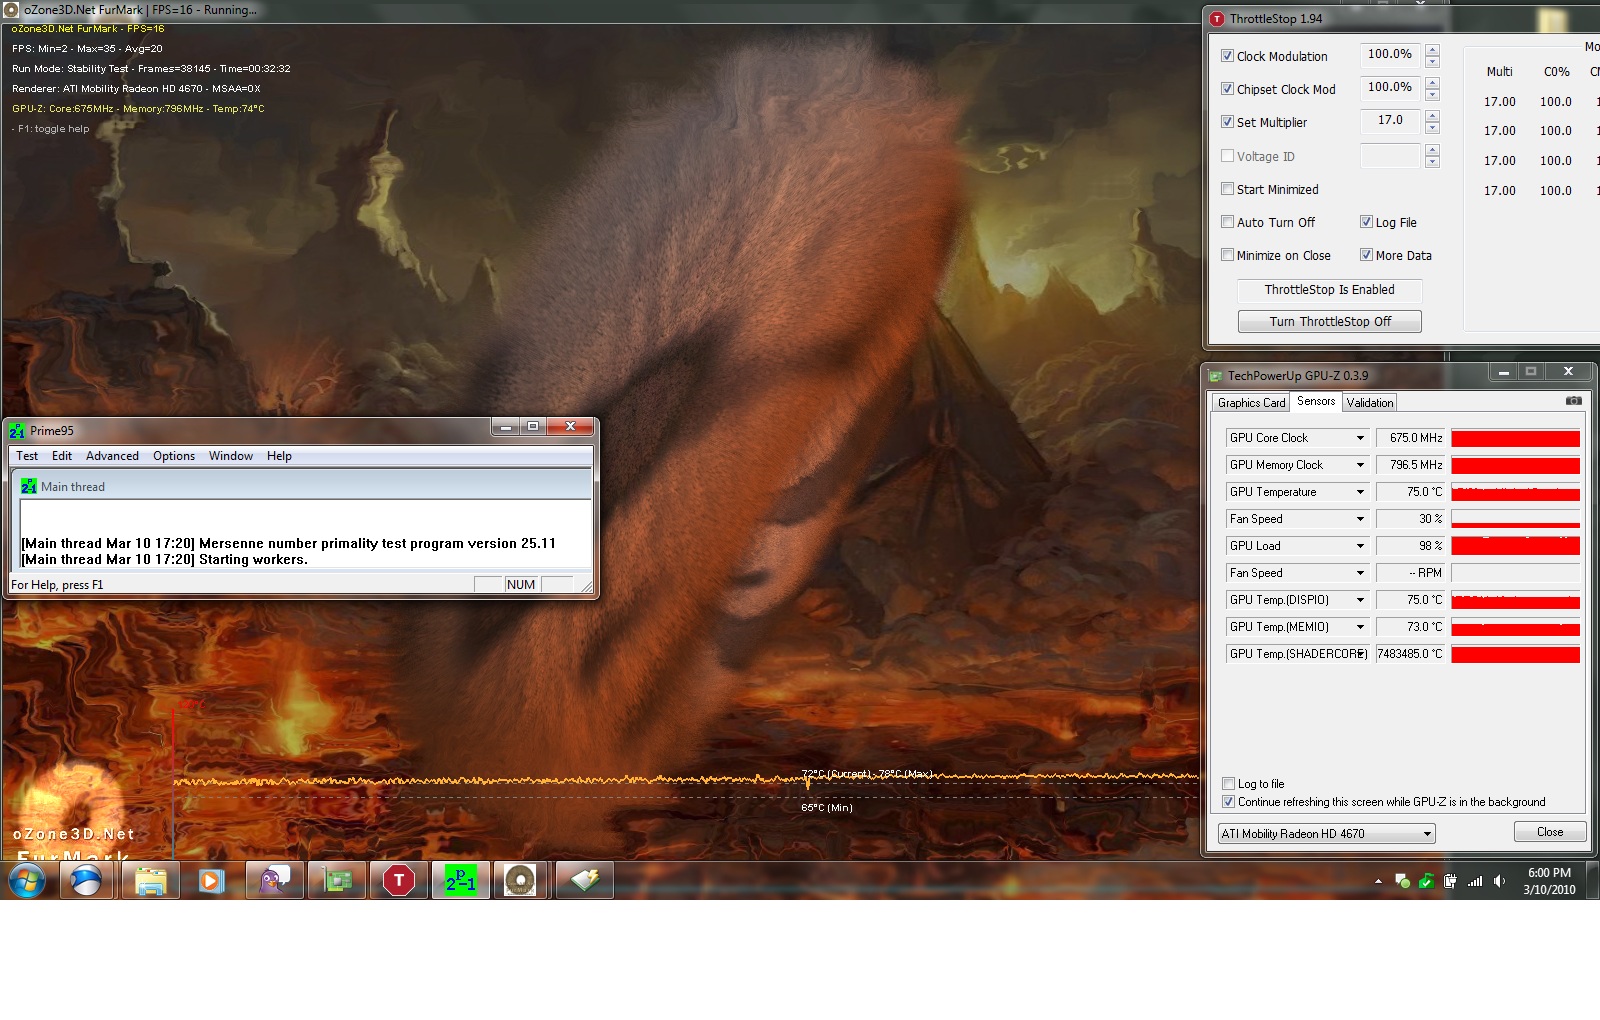Open the wireless signal bars tray icon
This screenshot has height=1020, width=1600.
pyautogui.click(x=1475, y=881)
